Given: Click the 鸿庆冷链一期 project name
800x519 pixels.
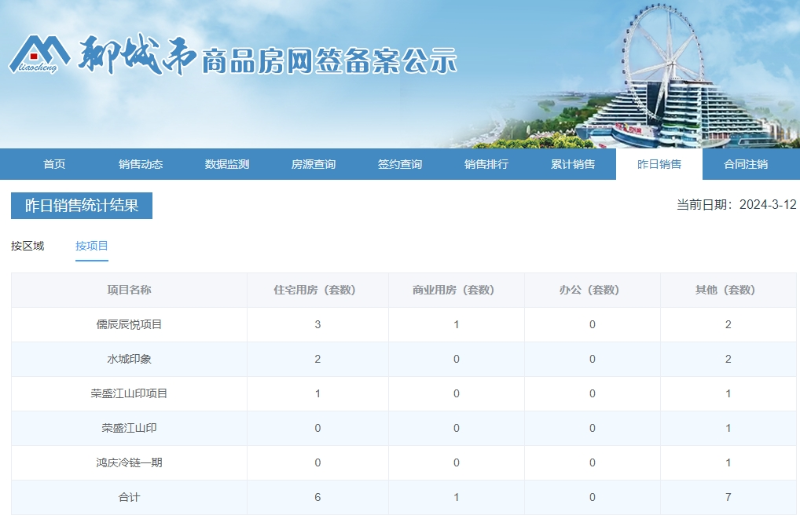Looking at the screenshot, I should pos(129,463).
